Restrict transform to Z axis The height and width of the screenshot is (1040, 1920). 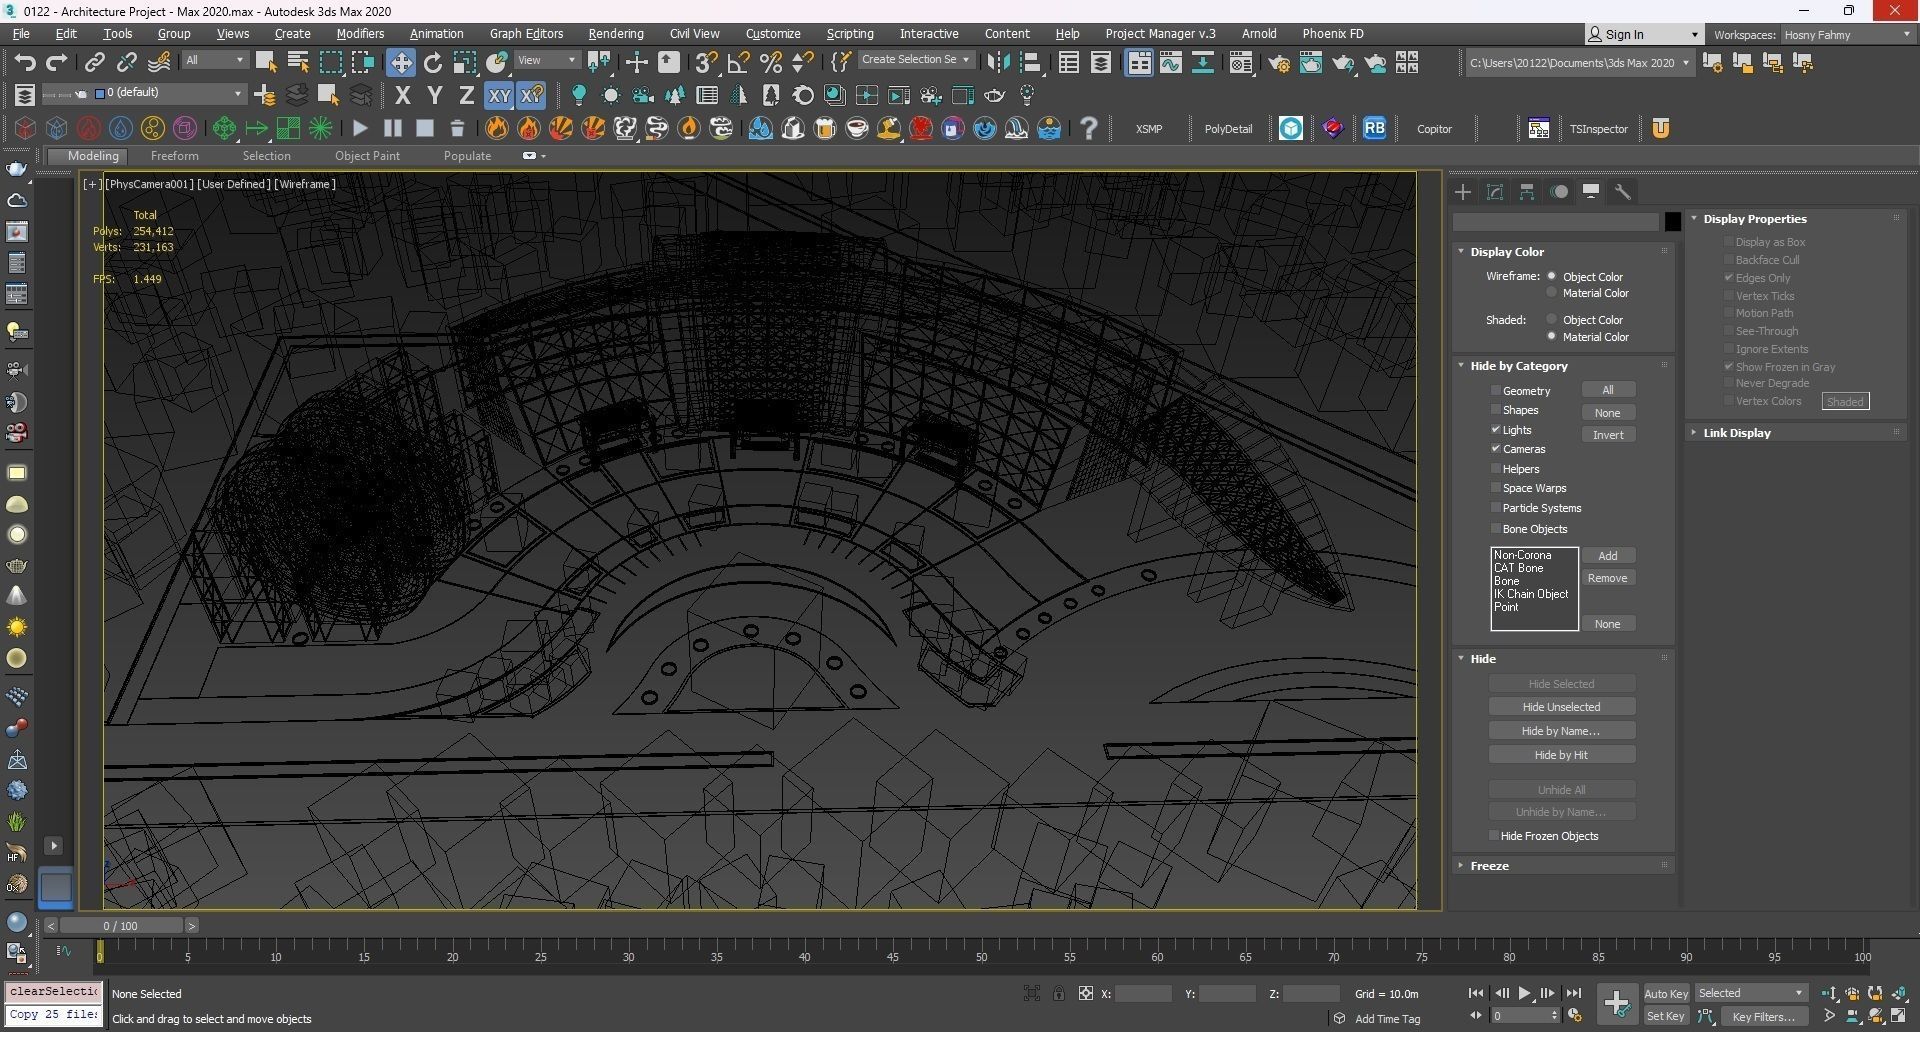[466, 96]
